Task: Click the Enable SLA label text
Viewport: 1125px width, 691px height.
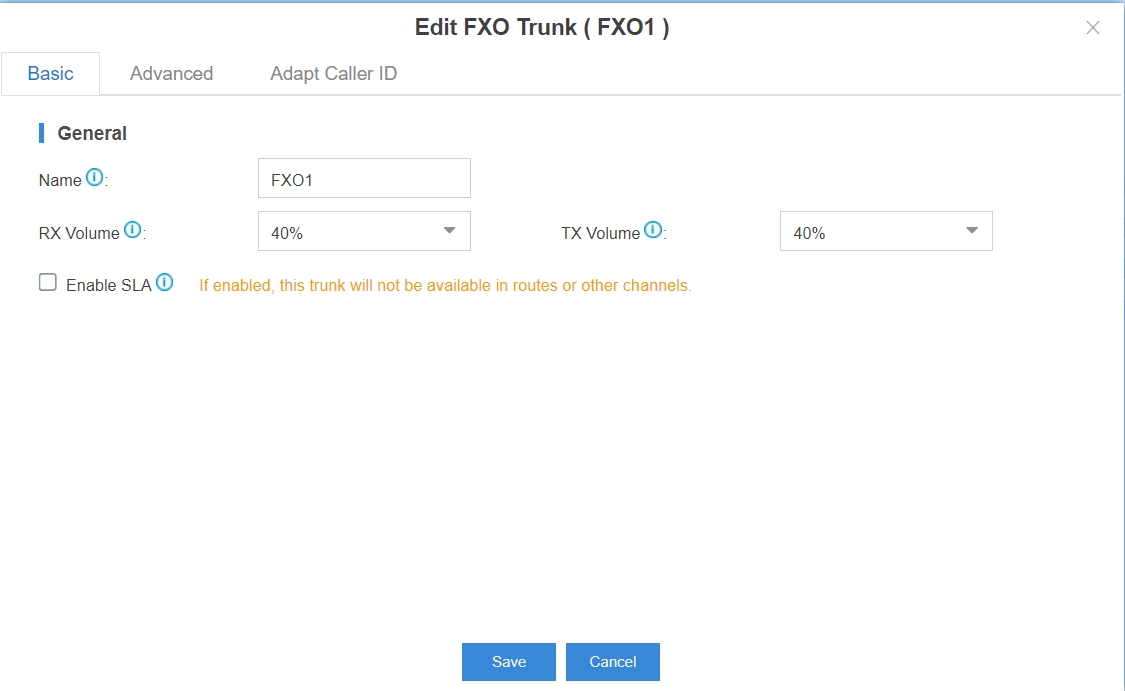Action: (x=108, y=286)
